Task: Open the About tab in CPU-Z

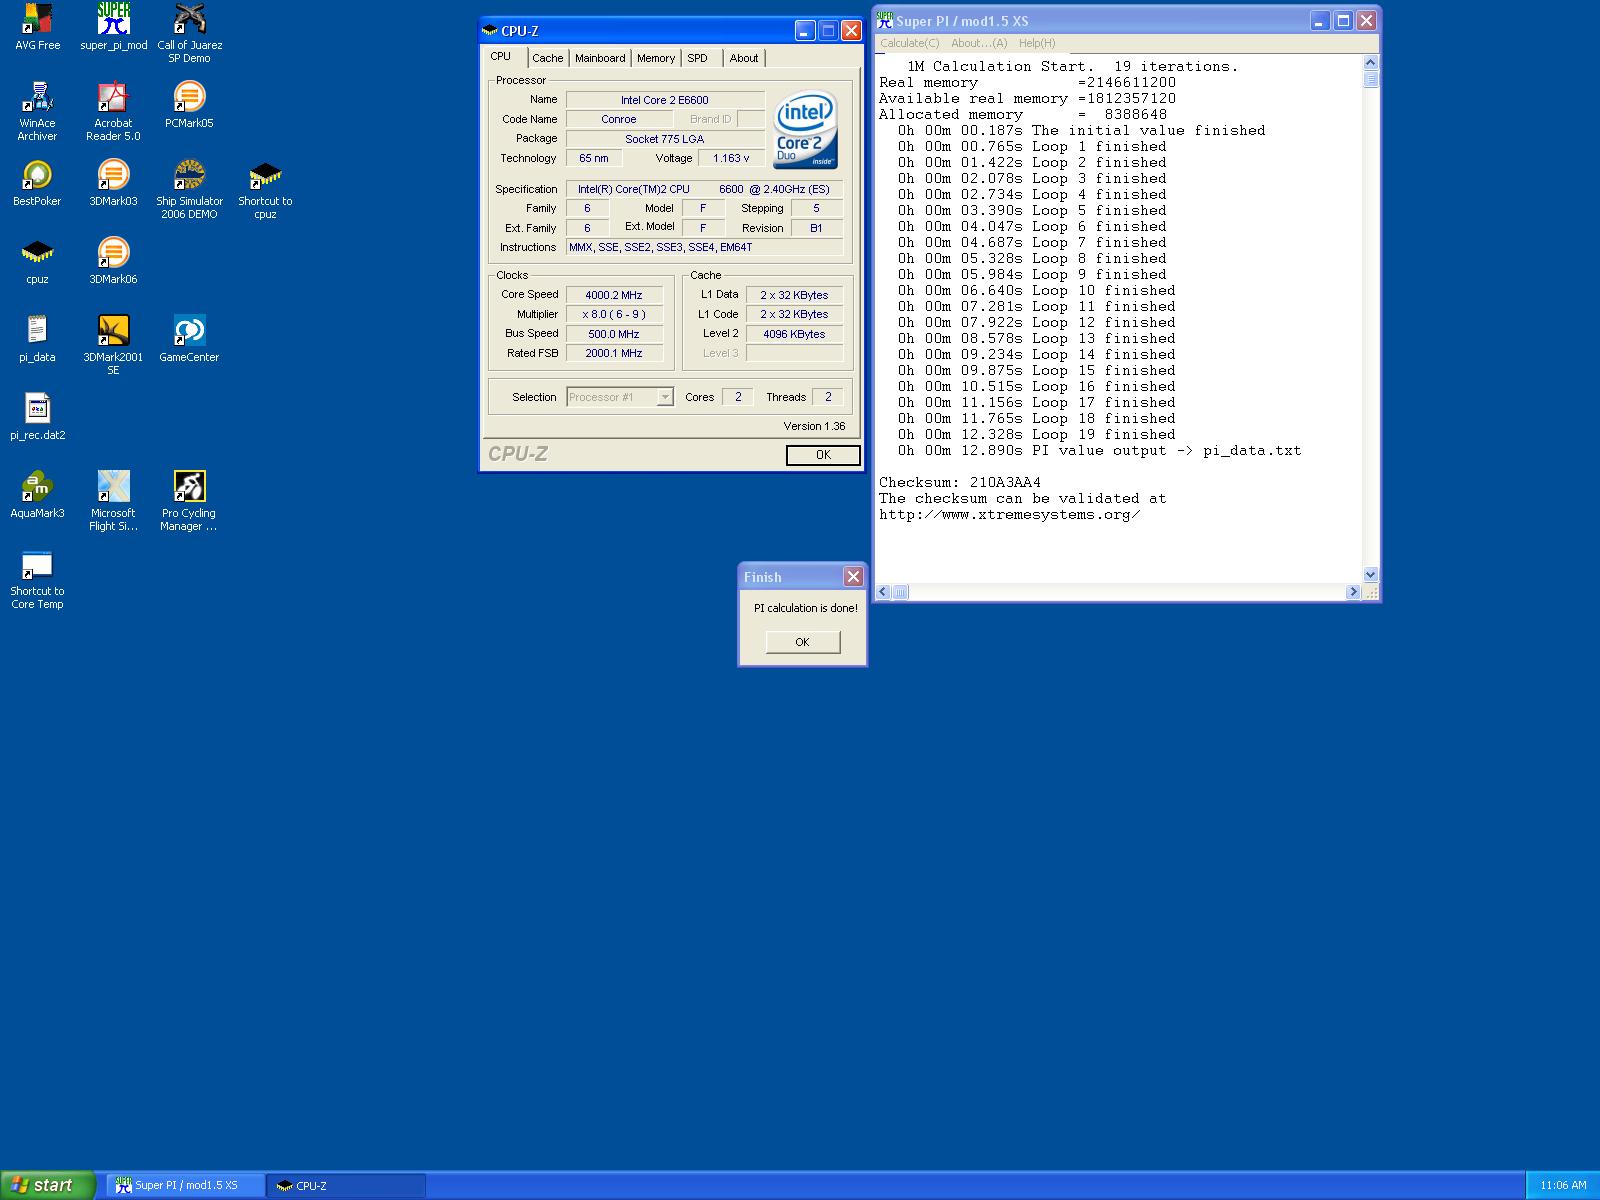Action: [x=743, y=58]
